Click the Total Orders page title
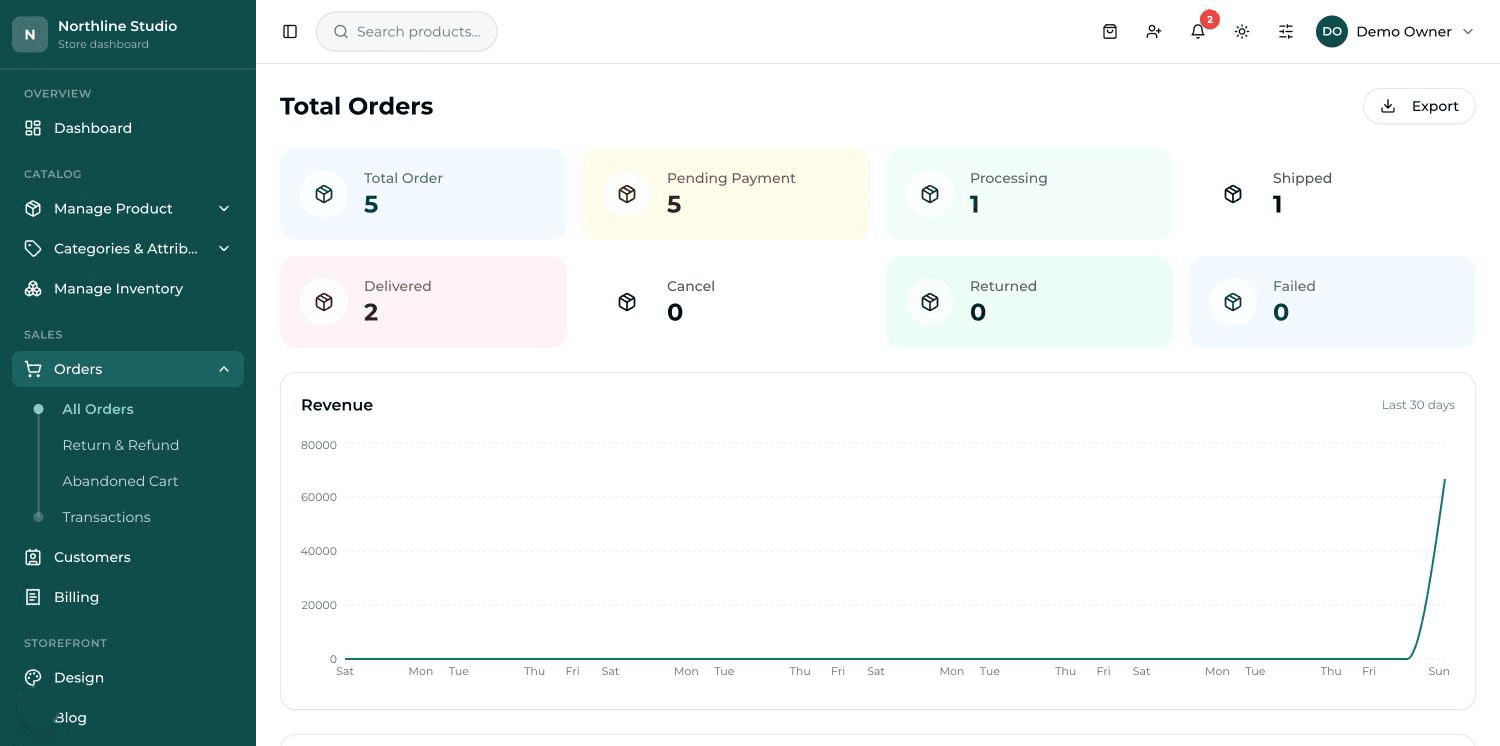The image size is (1500, 746). pyautogui.click(x=356, y=106)
